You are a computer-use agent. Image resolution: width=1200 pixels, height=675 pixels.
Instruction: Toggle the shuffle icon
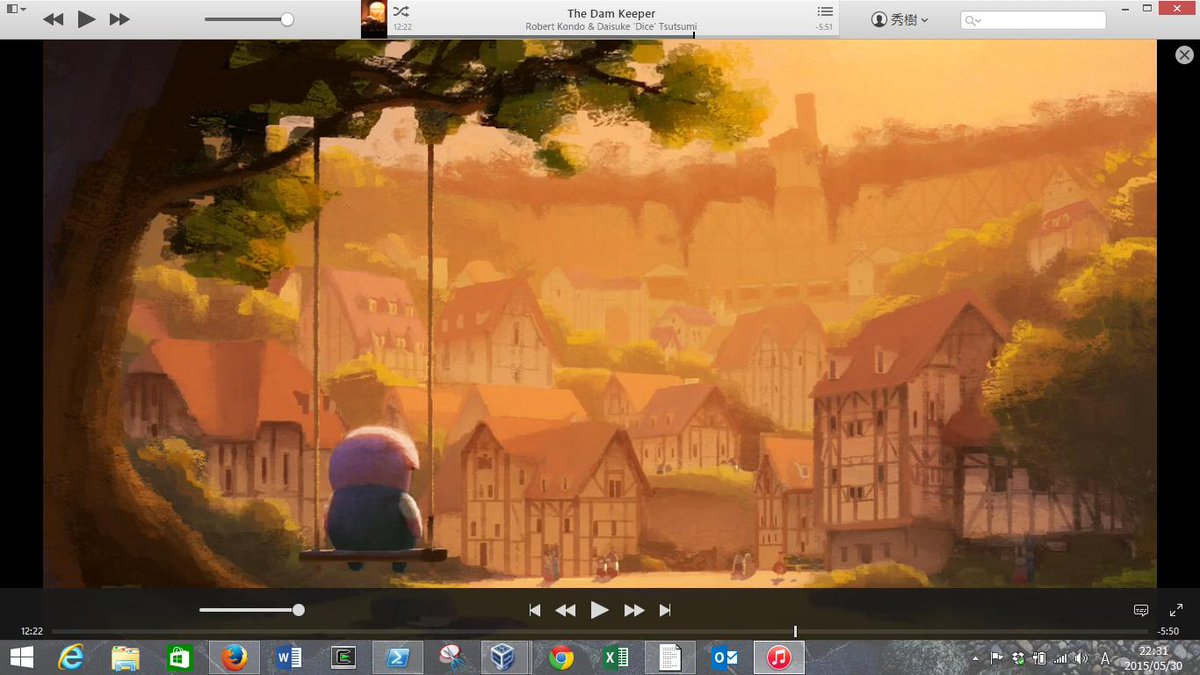(x=400, y=11)
